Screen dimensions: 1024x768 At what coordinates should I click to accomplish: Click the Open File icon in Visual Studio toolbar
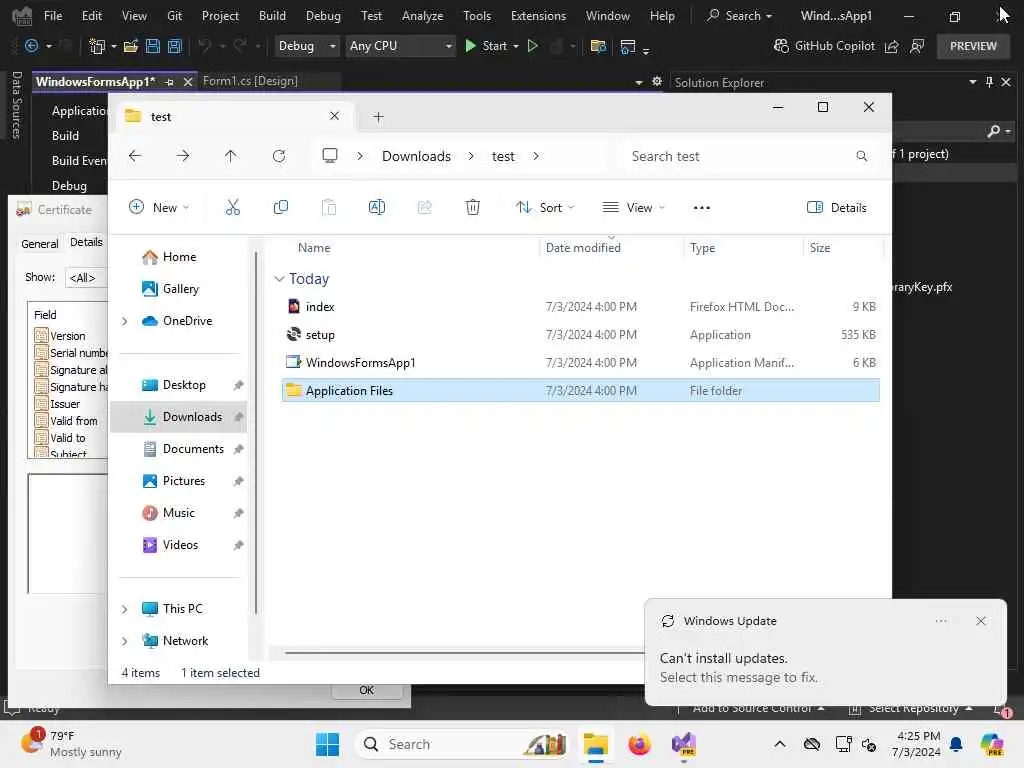point(131,46)
